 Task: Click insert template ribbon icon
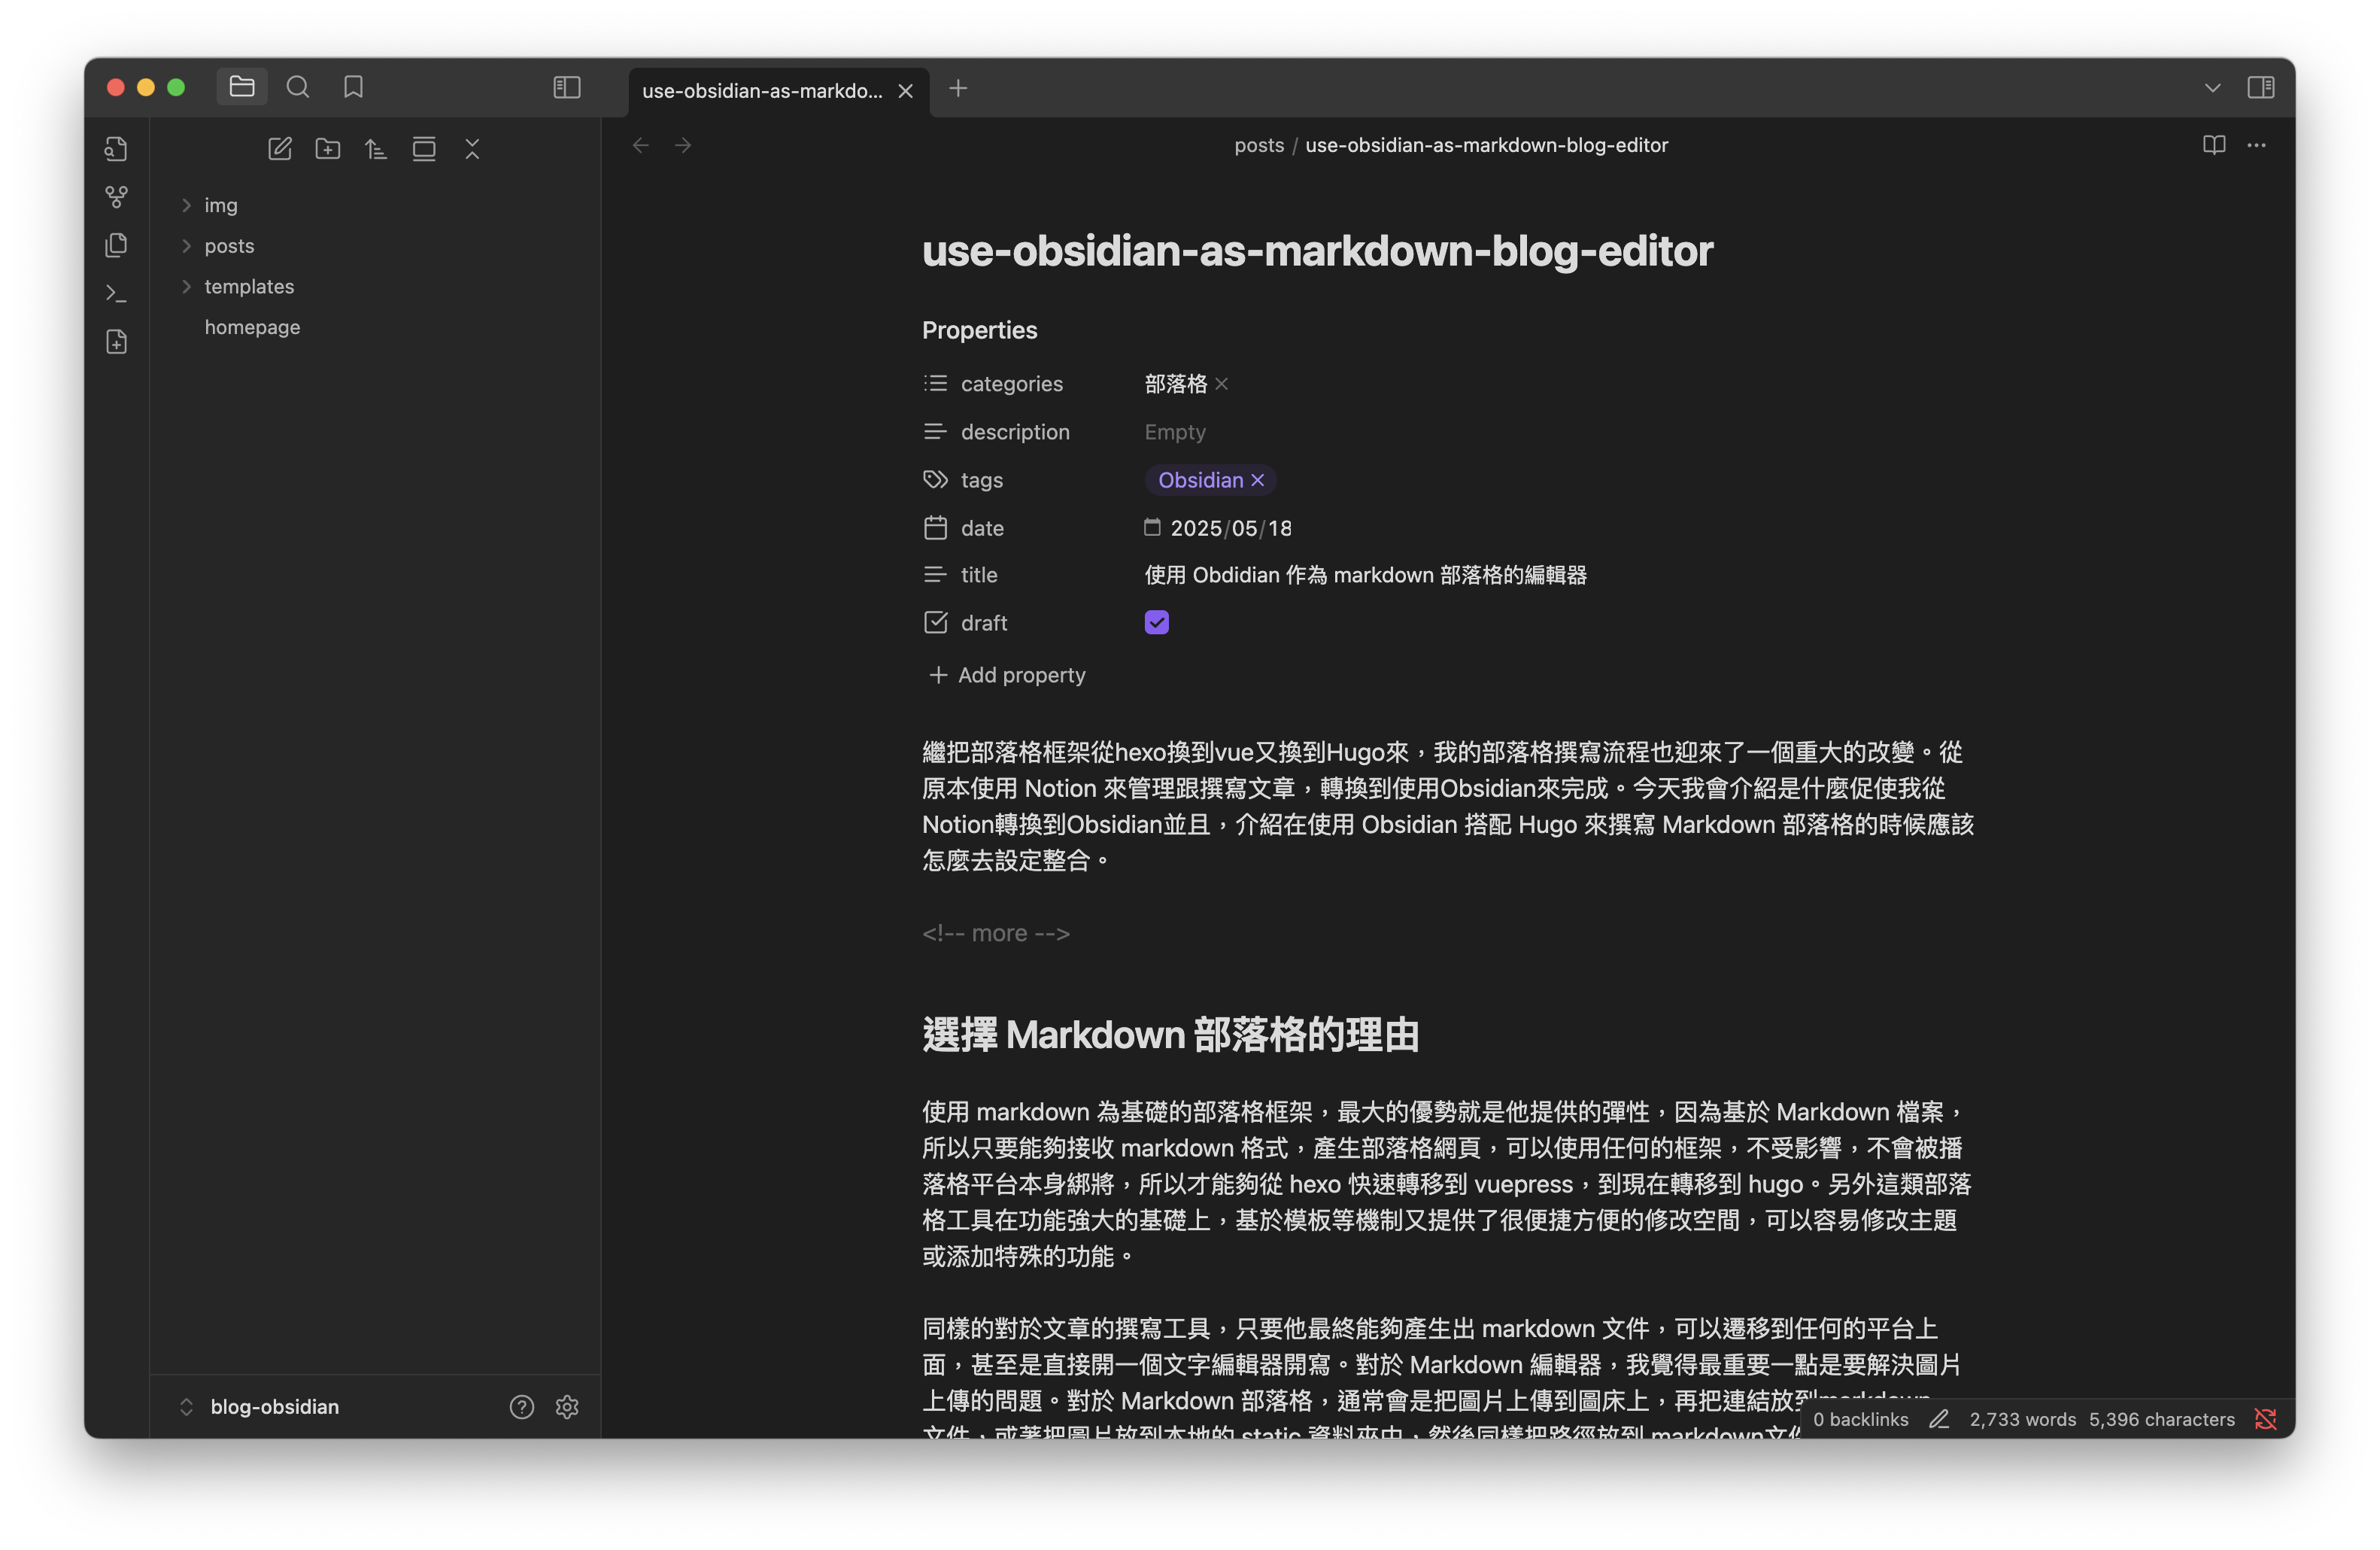(117, 342)
